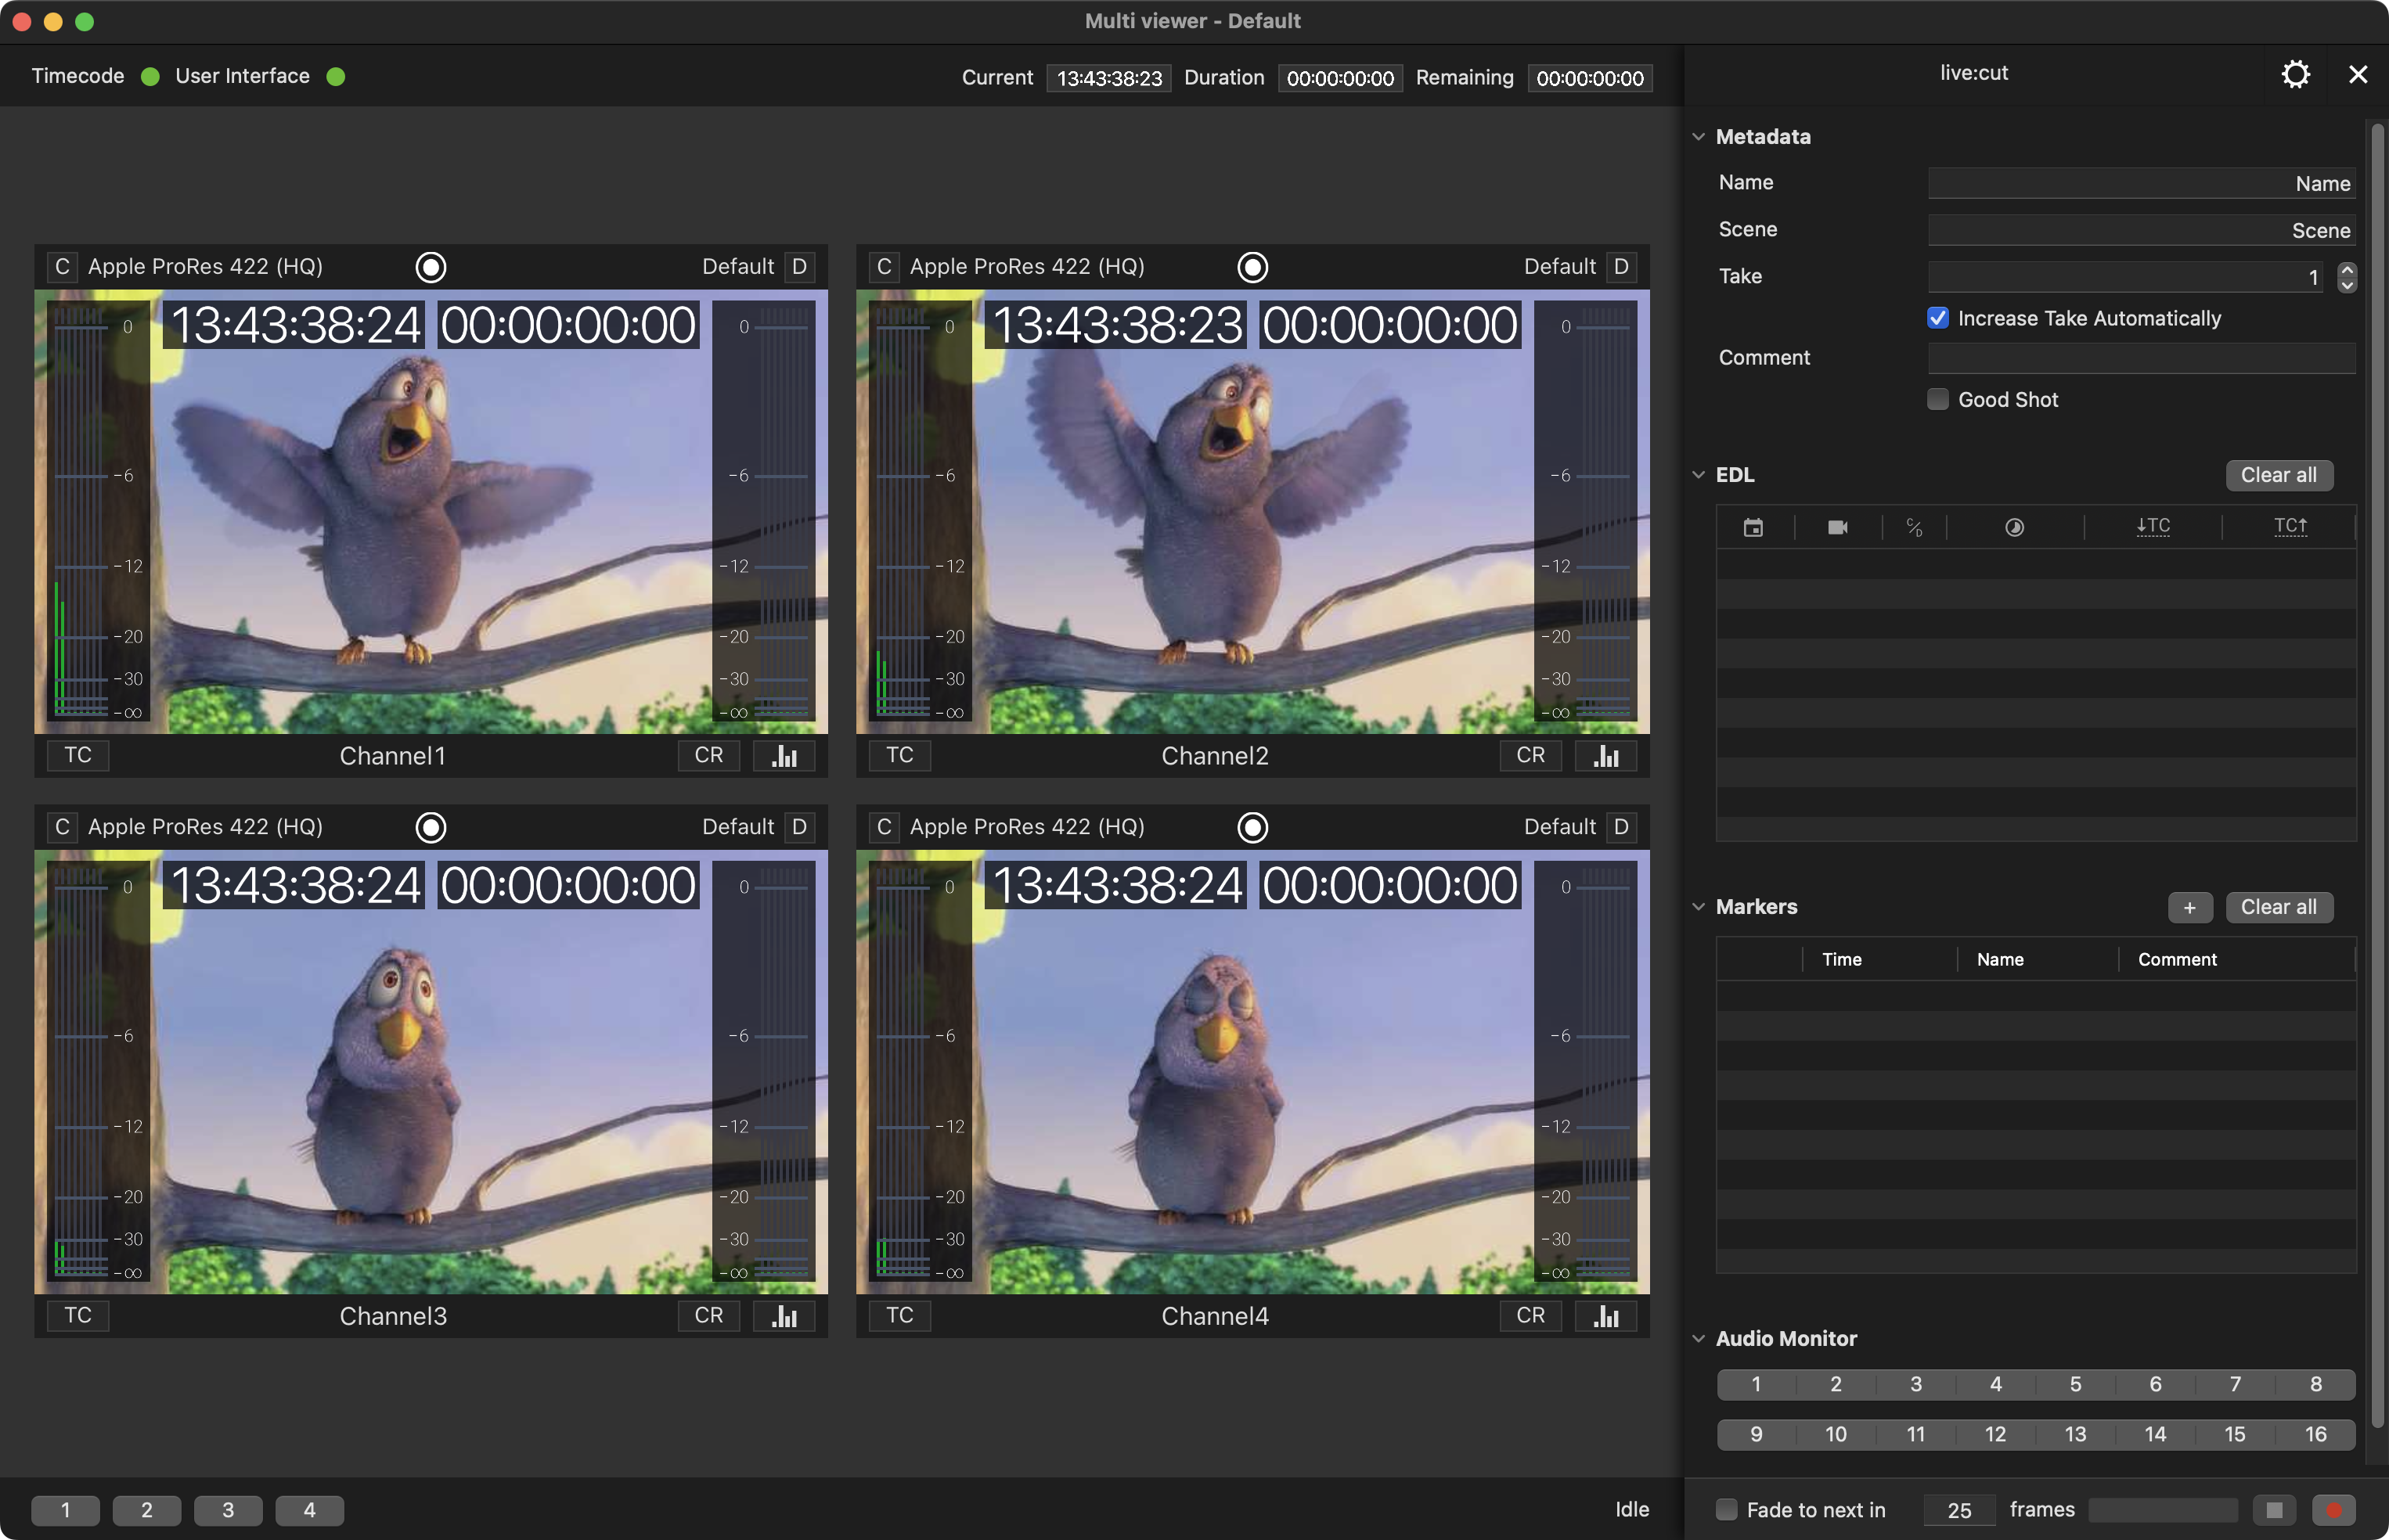Show Channel1 audio meter bars icon
This screenshot has width=2389, height=1540.
pos(785,756)
